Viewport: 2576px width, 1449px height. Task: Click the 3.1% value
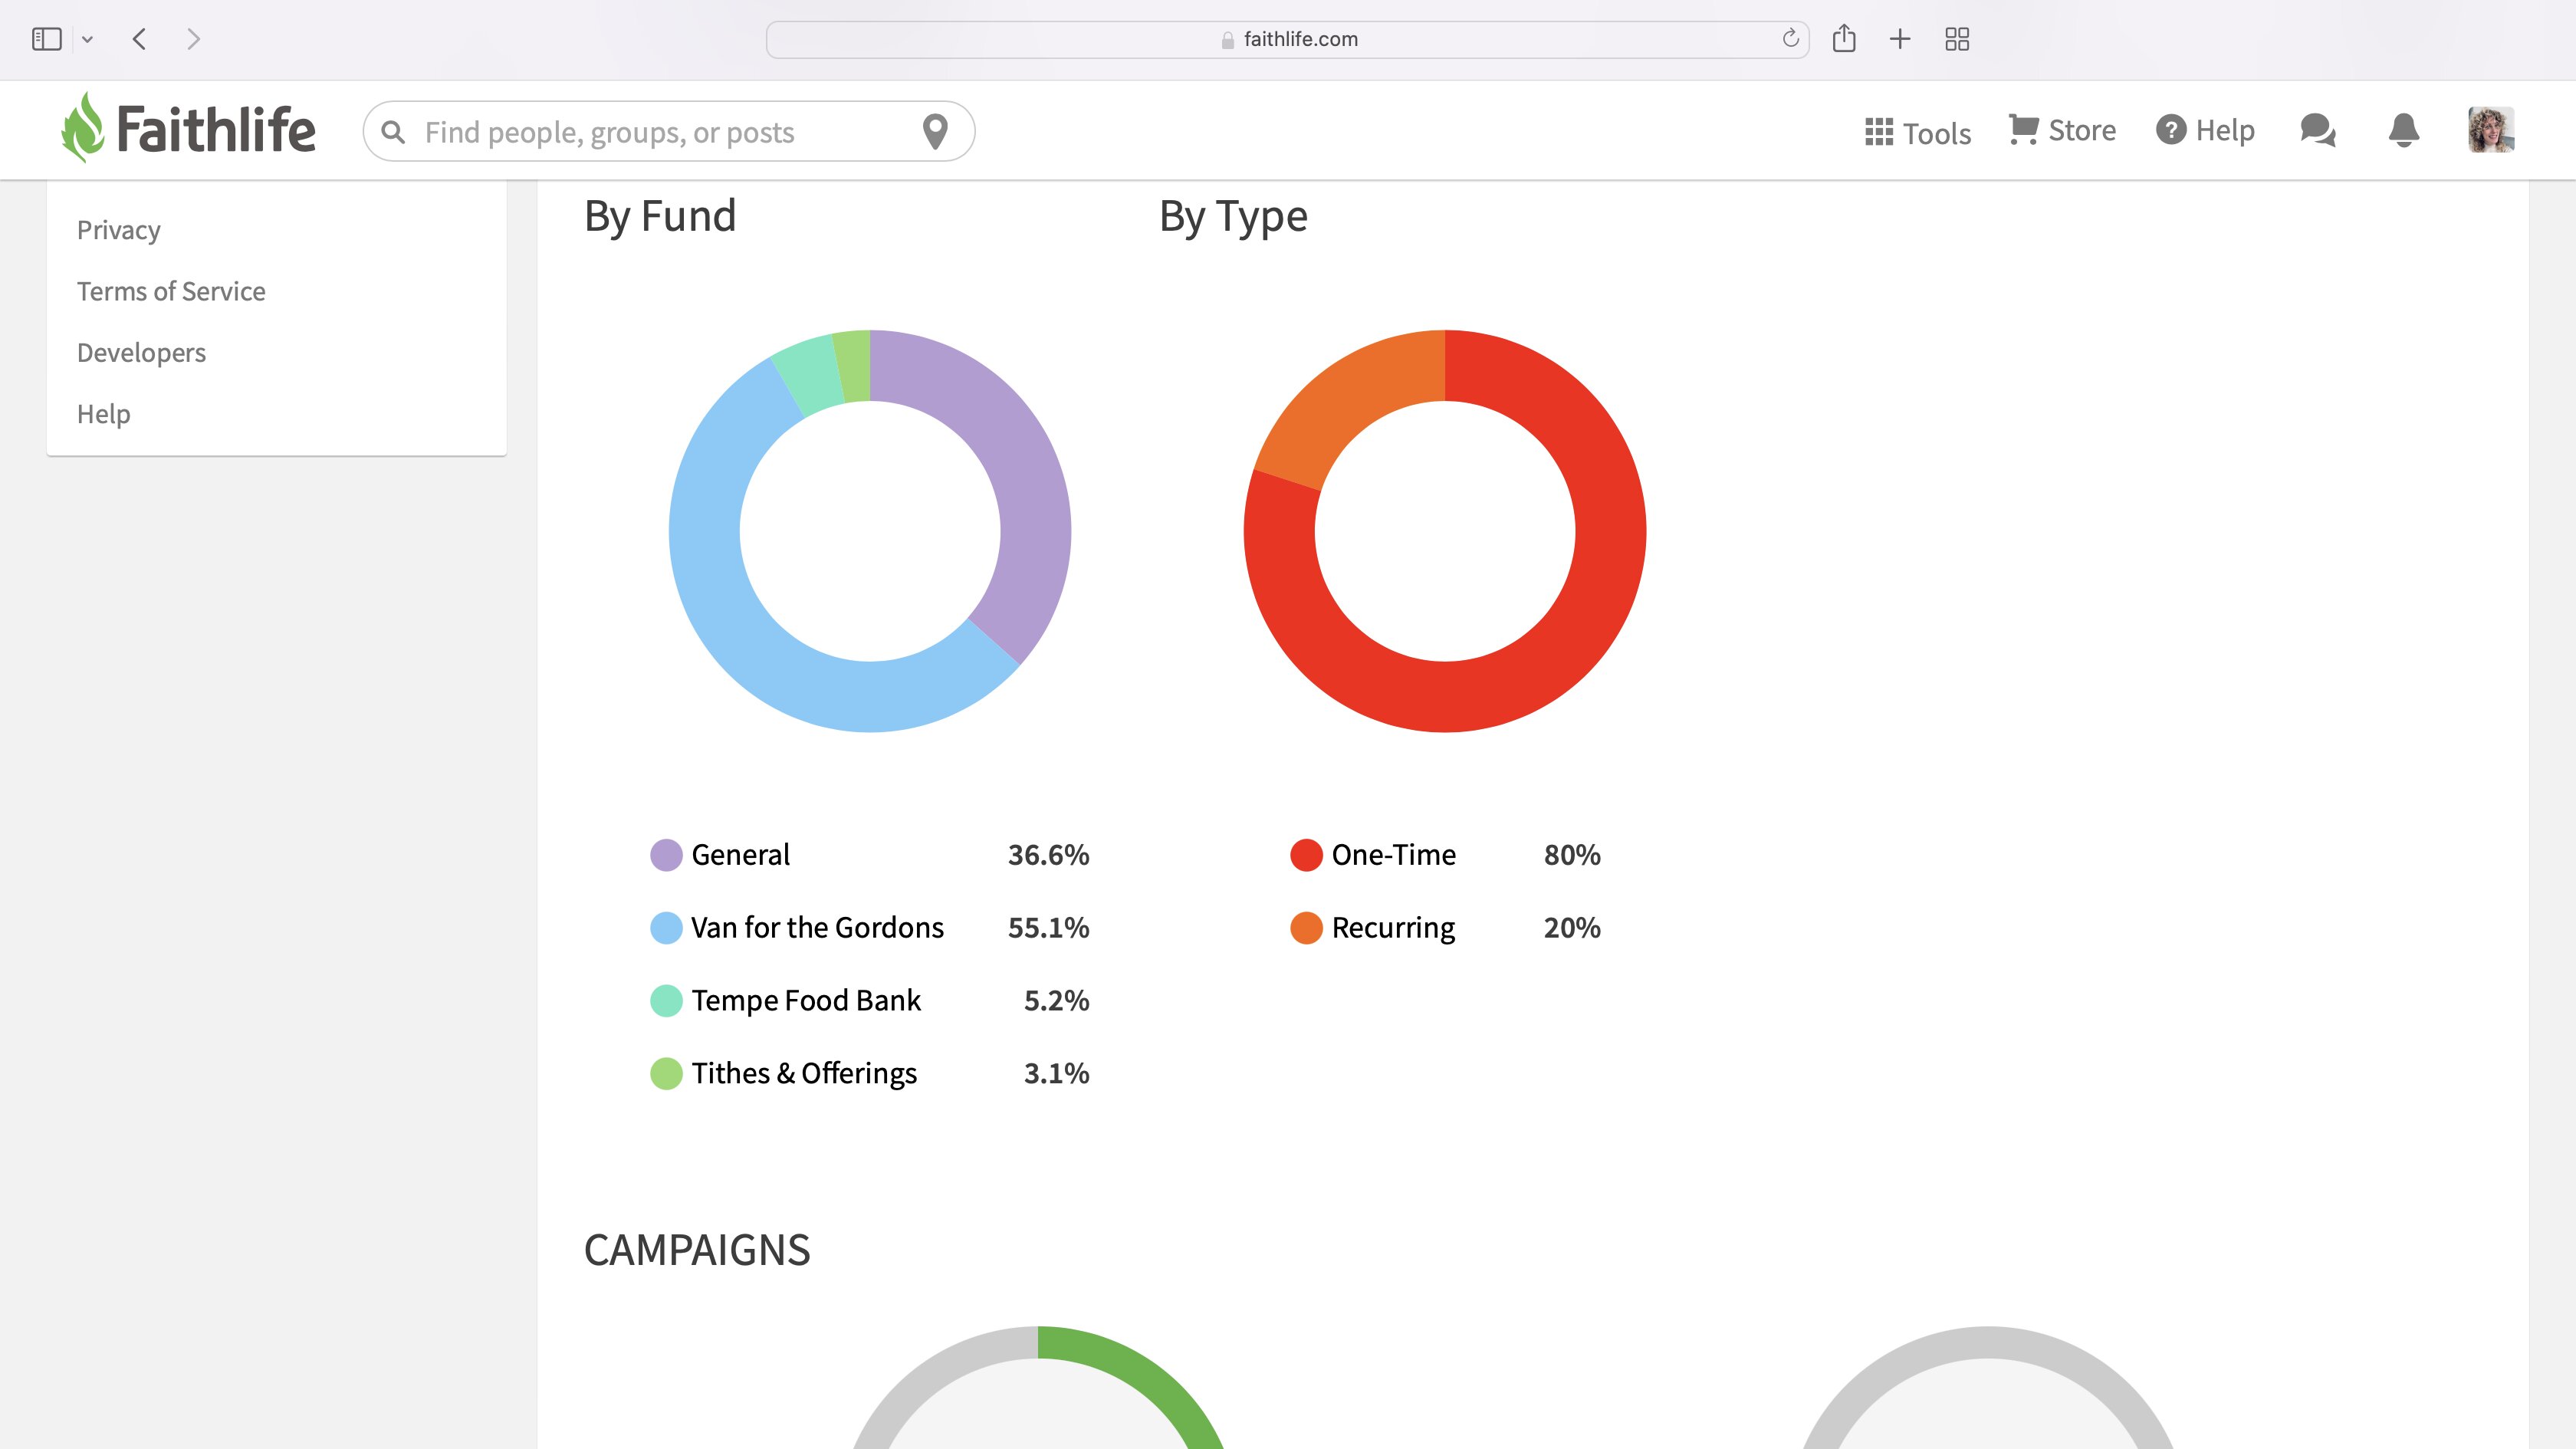pyautogui.click(x=1056, y=1074)
